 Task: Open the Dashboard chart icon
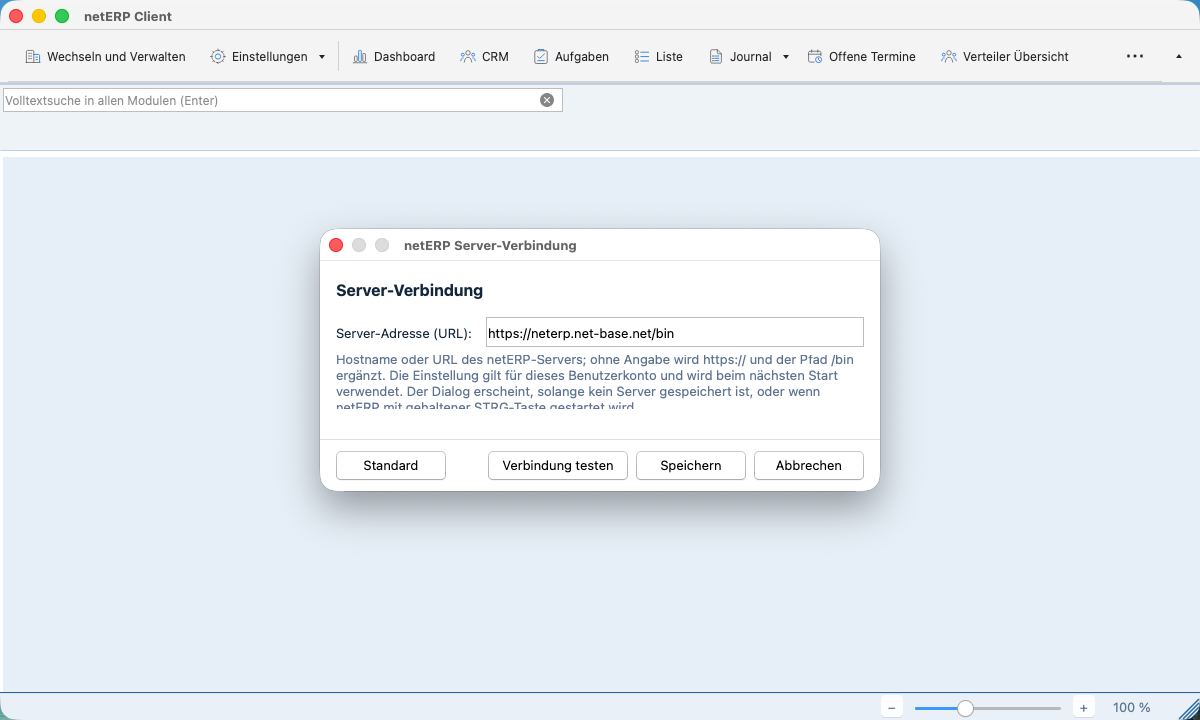coord(360,57)
